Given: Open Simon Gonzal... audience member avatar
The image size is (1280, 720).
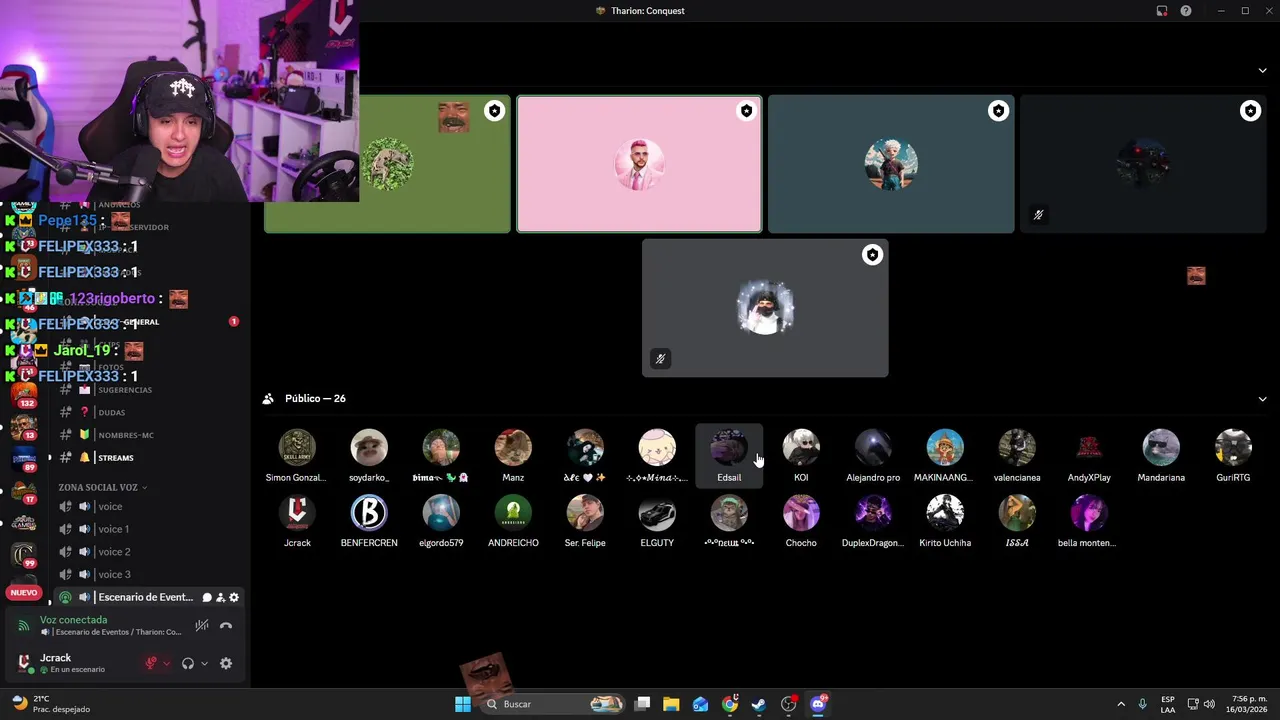Looking at the screenshot, I should pyautogui.click(x=297, y=448).
